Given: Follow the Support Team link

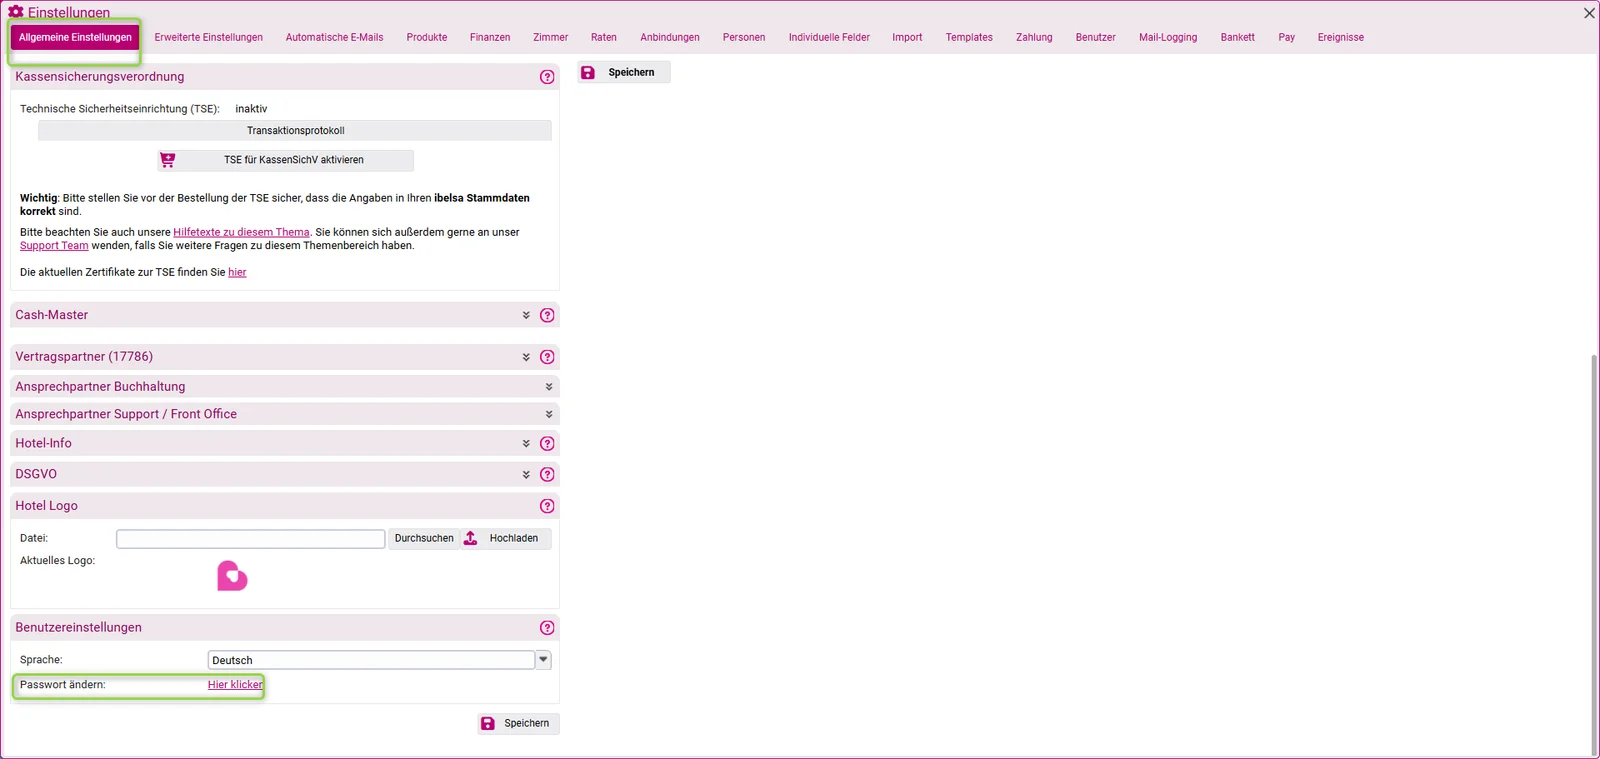Looking at the screenshot, I should 54,246.
